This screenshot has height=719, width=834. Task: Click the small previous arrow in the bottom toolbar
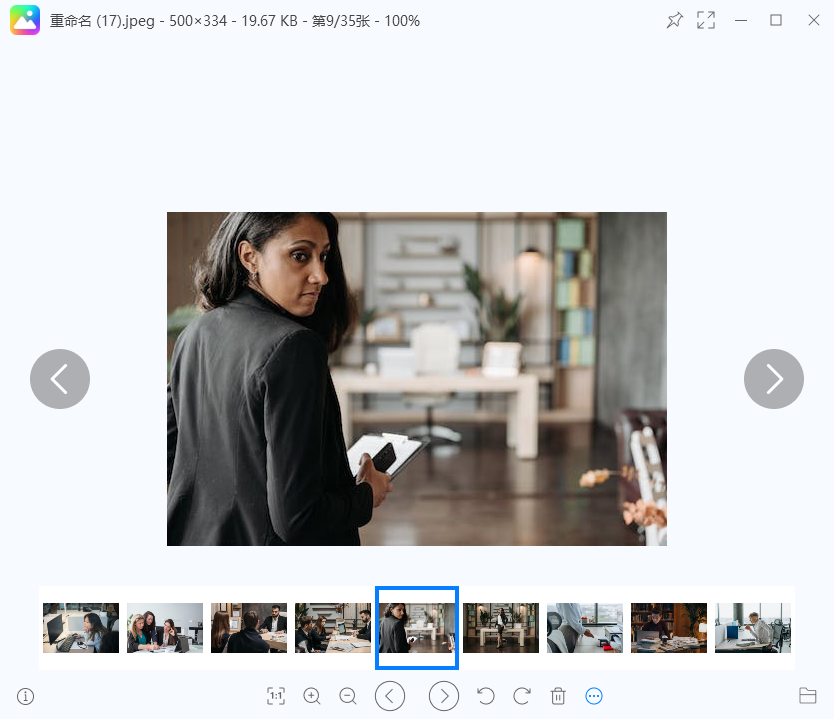click(x=390, y=696)
